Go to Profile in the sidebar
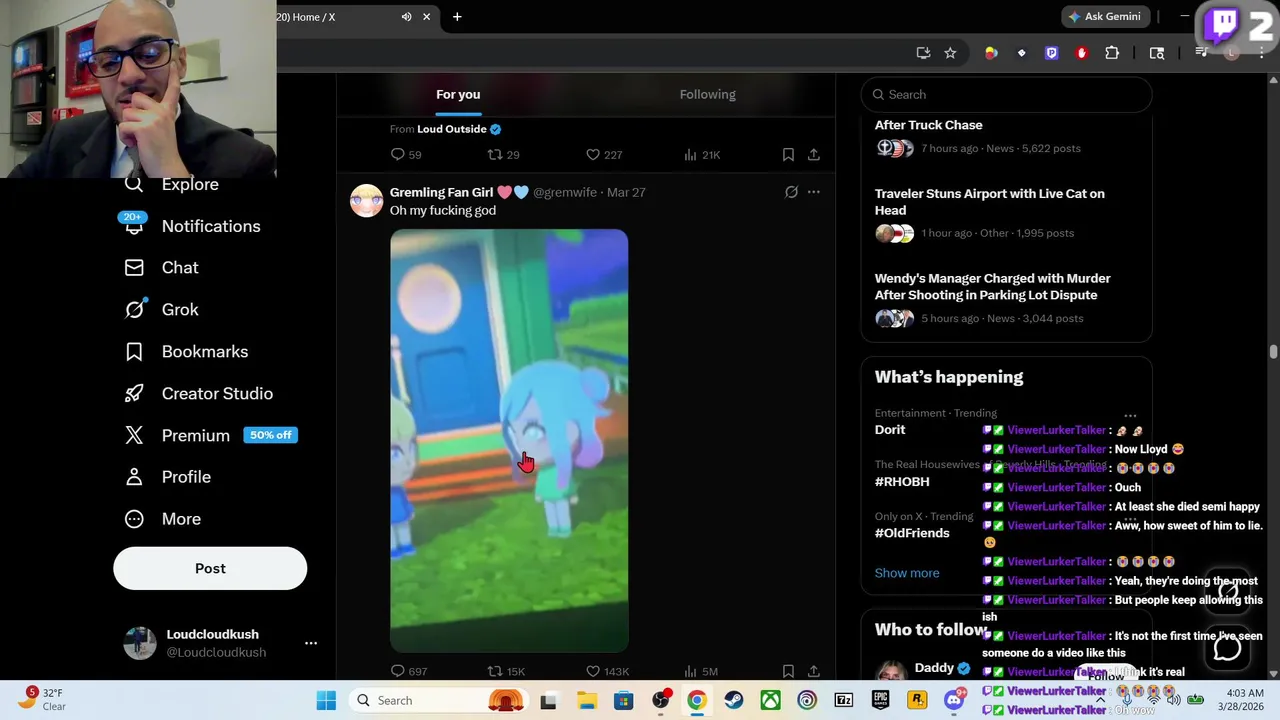The width and height of the screenshot is (1280, 720). pos(168,477)
